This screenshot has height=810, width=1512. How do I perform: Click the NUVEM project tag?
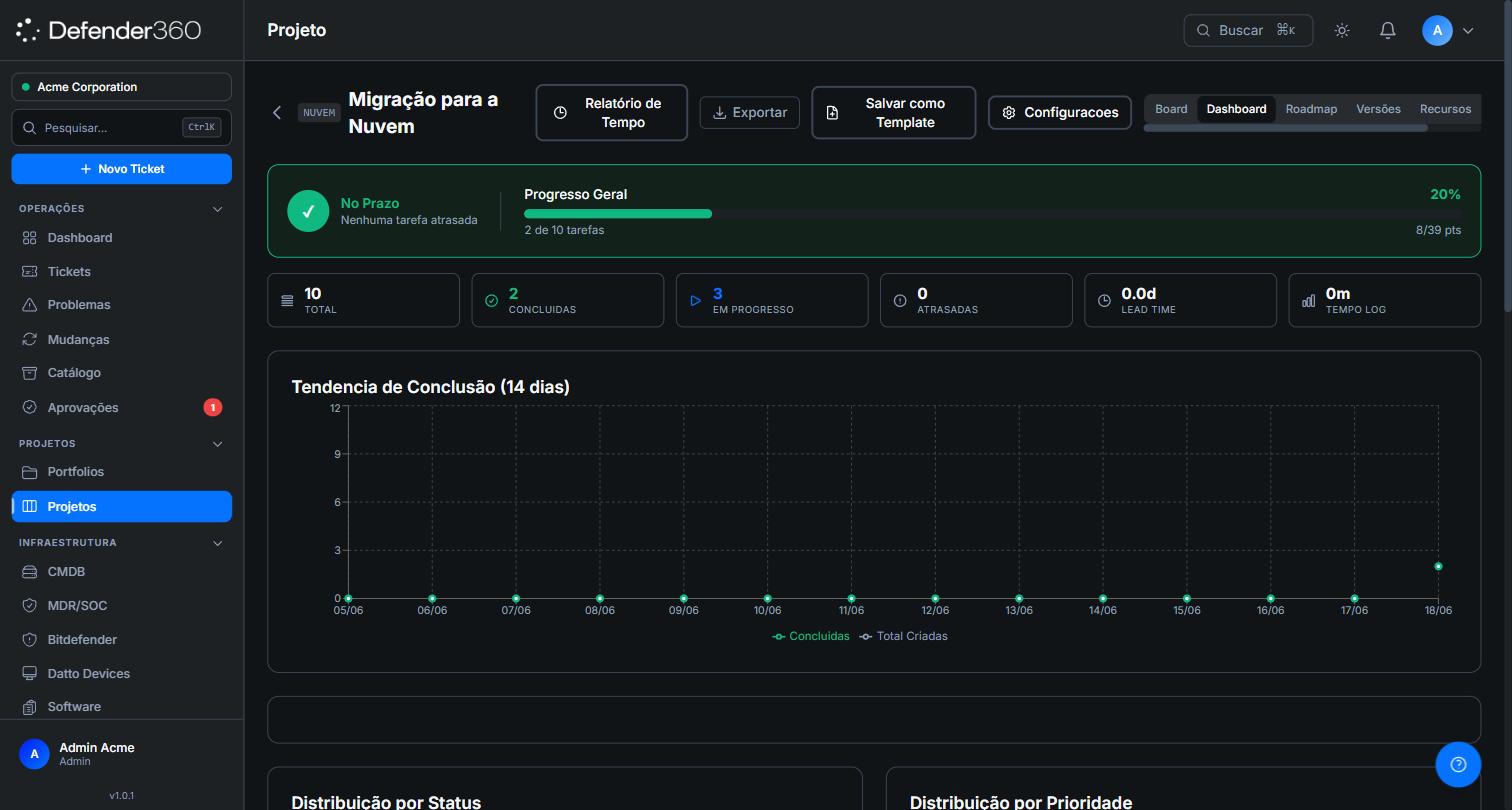319,113
